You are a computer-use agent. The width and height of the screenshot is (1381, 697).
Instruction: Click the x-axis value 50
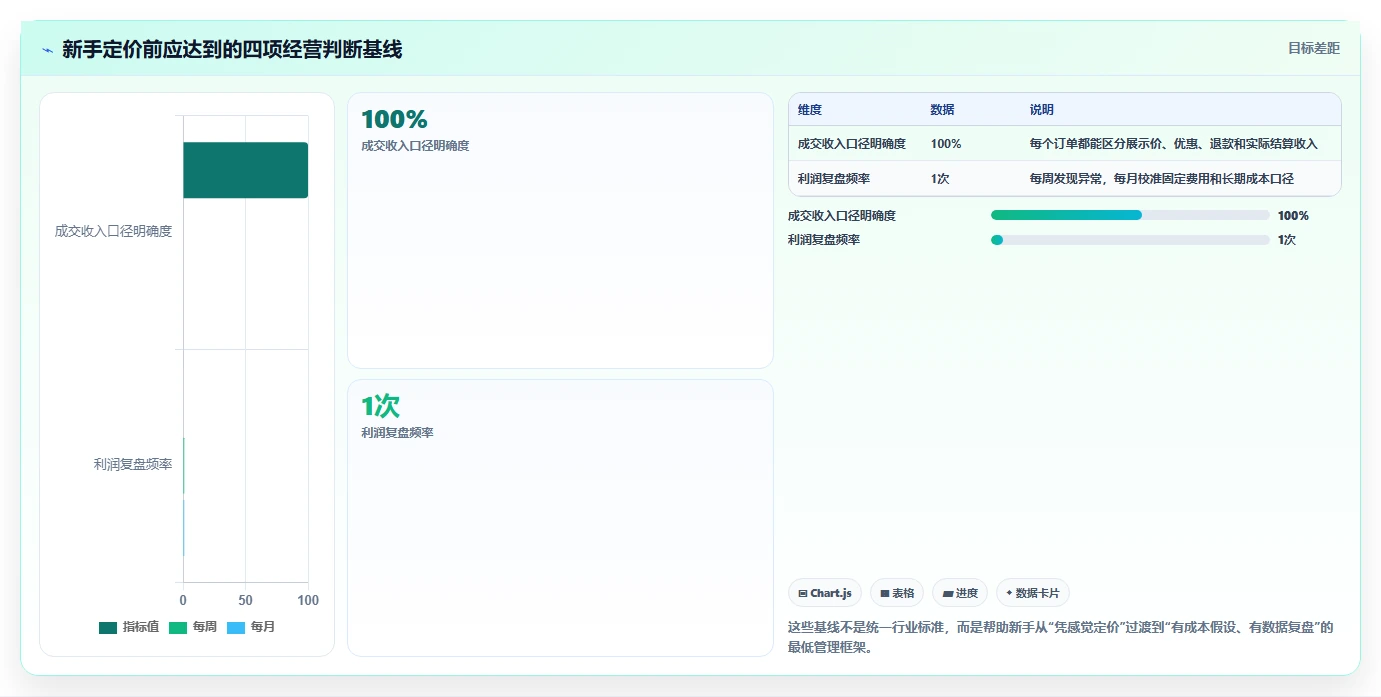coord(245,600)
